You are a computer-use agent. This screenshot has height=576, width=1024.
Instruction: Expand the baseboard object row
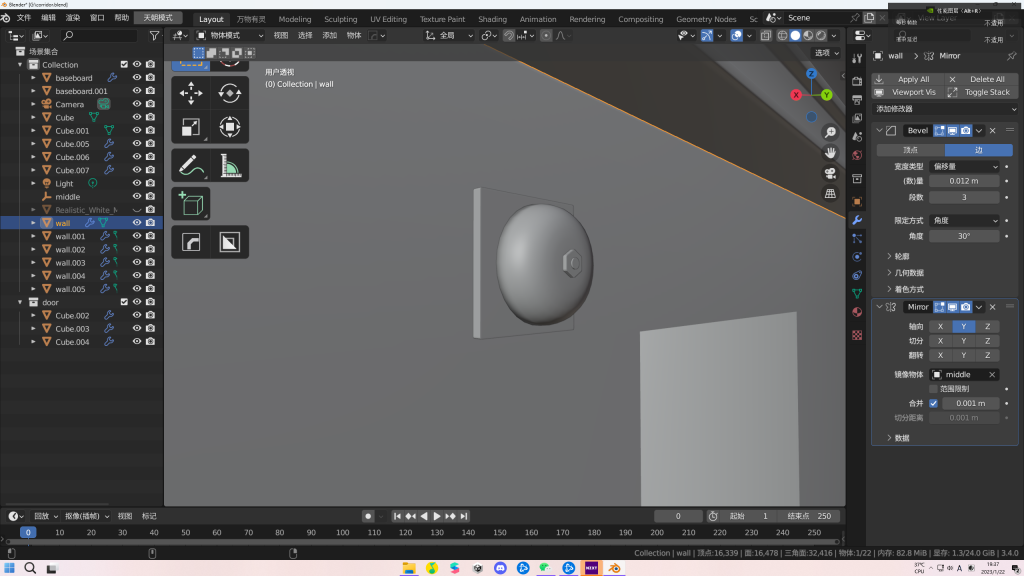(33, 78)
